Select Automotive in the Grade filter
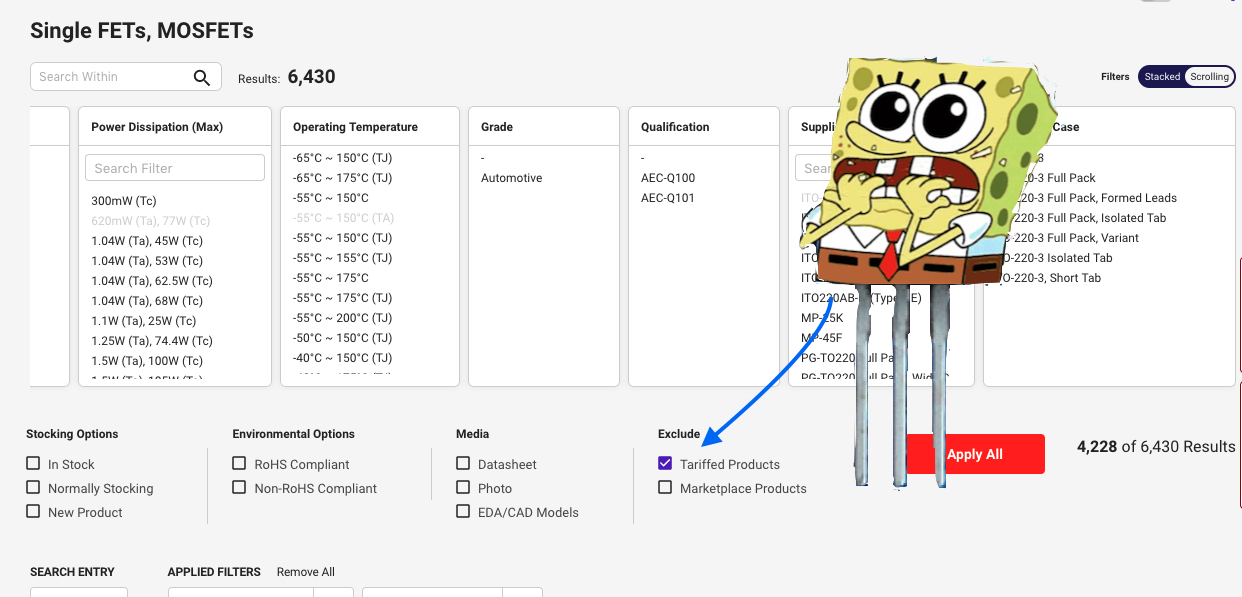This screenshot has width=1242, height=597. pos(512,178)
